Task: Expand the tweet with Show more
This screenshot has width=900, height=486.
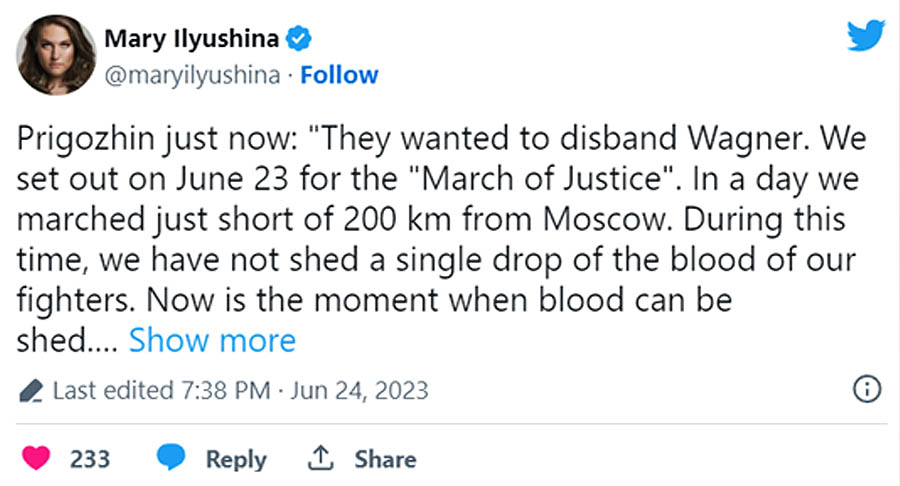Action: click(212, 340)
